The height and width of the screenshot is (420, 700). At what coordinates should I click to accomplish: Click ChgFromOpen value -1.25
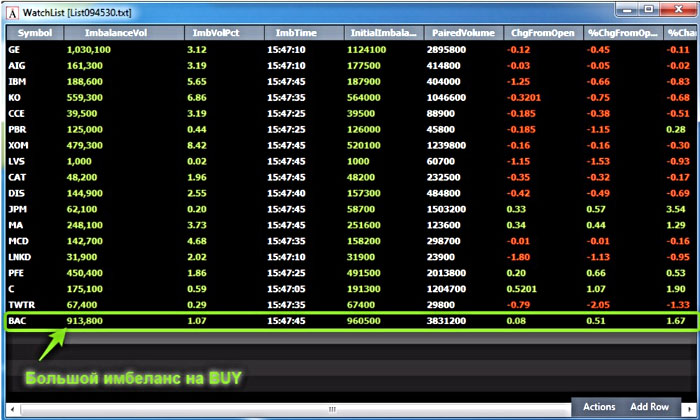tap(518, 82)
